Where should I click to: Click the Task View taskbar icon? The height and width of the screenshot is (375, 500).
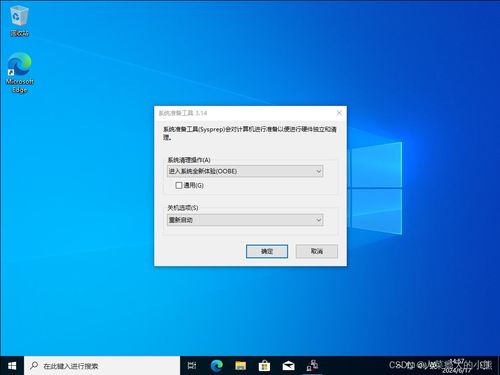click(x=192, y=366)
